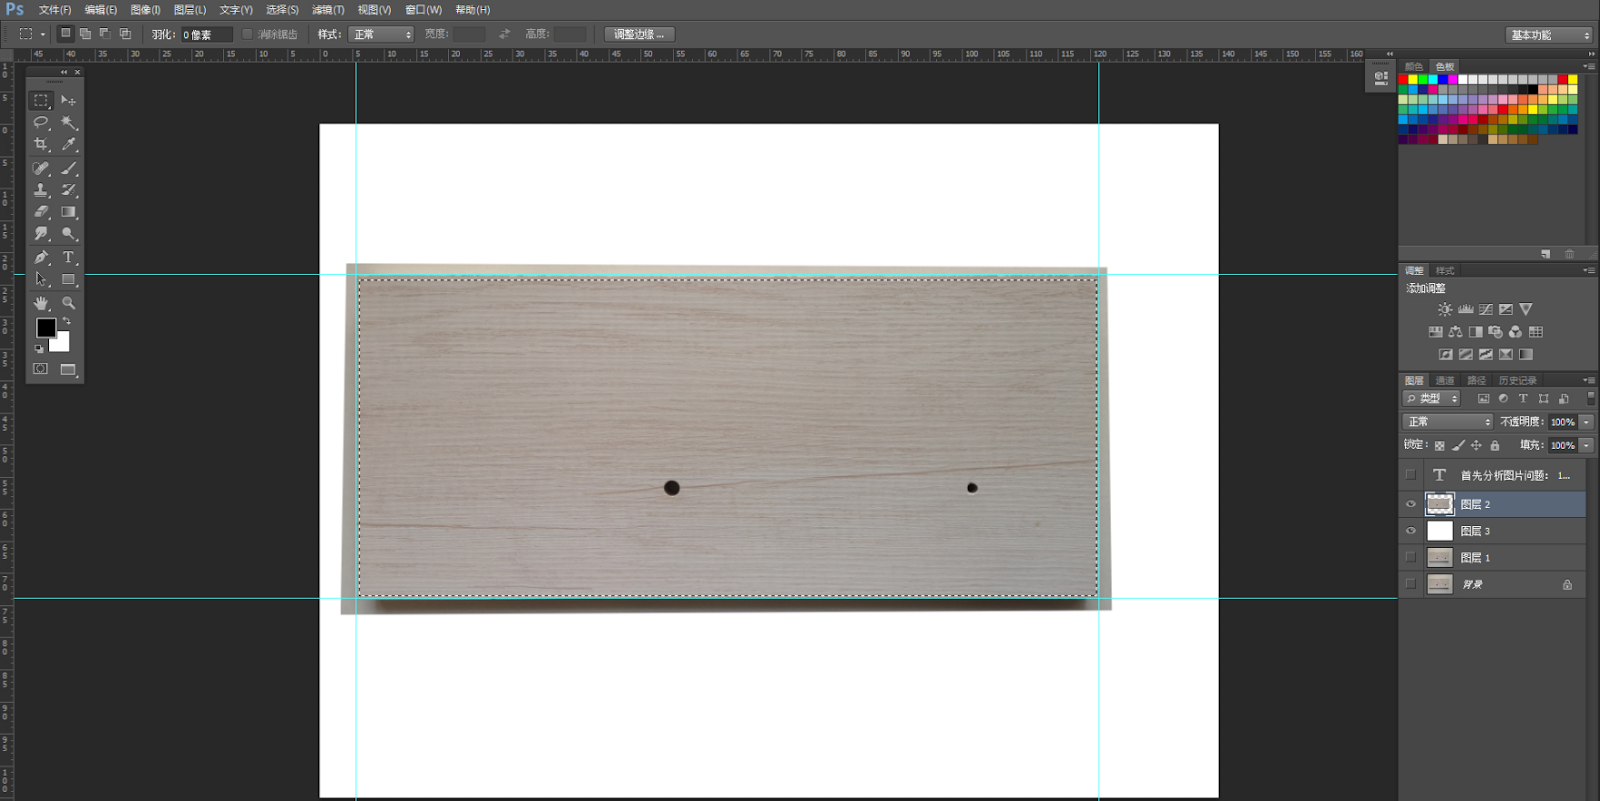The image size is (1600, 801).
Task: Select the History Brush tool
Action: [68, 190]
